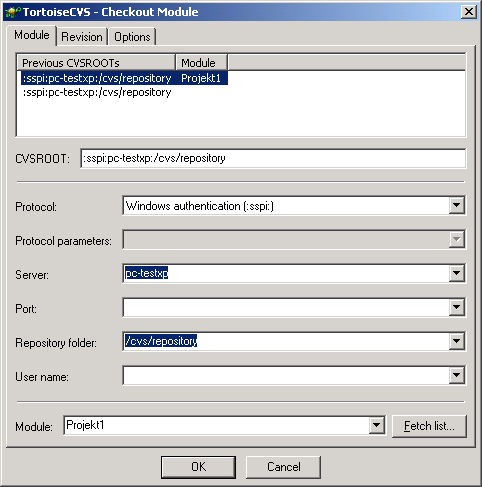482x487 pixels.
Task: Expand the Protocol dropdown
Action: (456, 206)
